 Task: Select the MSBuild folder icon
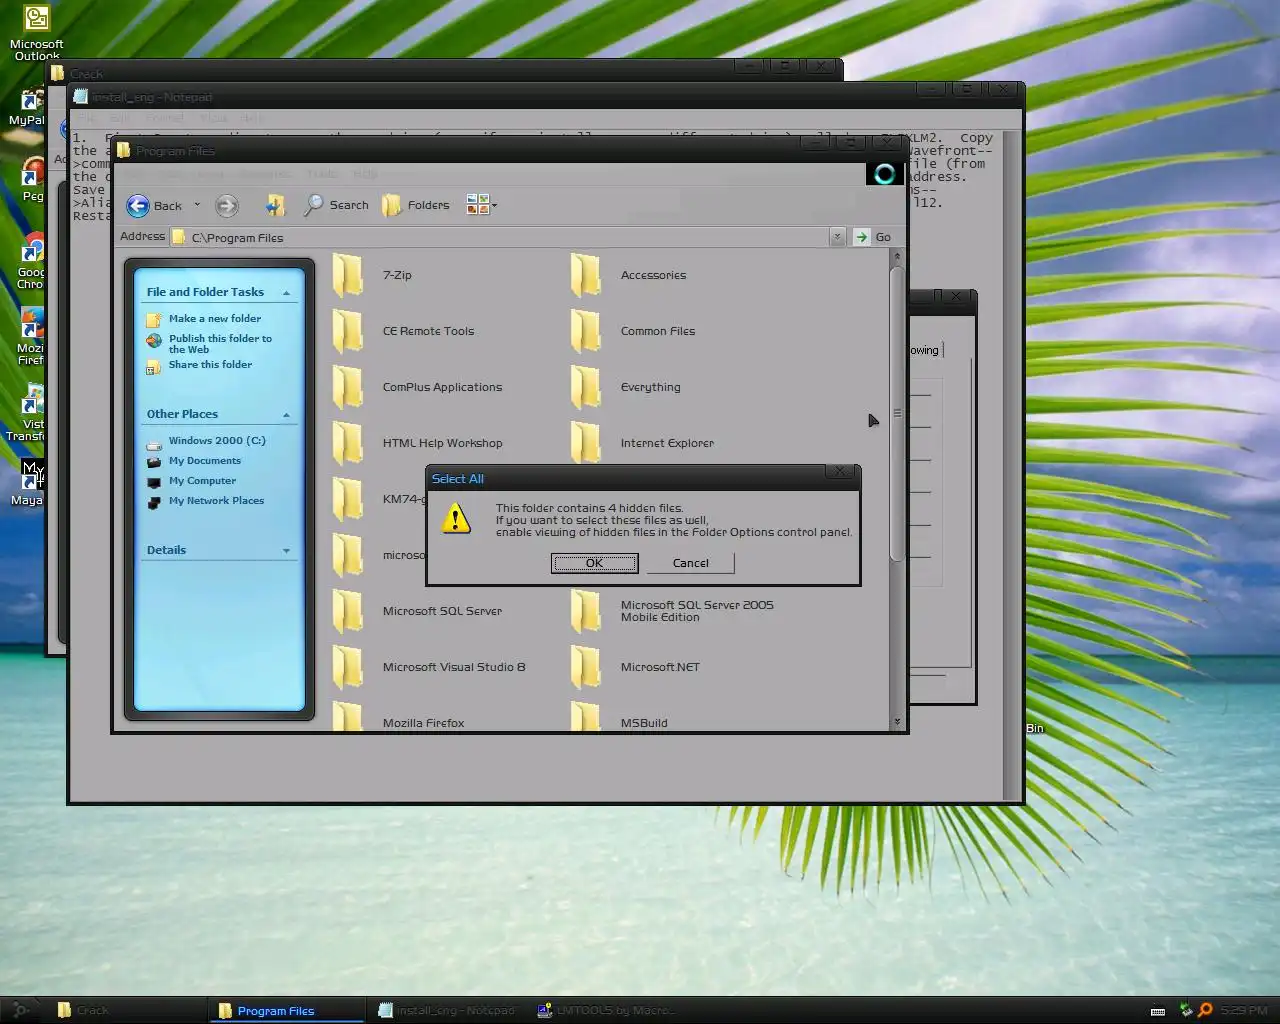[x=585, y=716]
